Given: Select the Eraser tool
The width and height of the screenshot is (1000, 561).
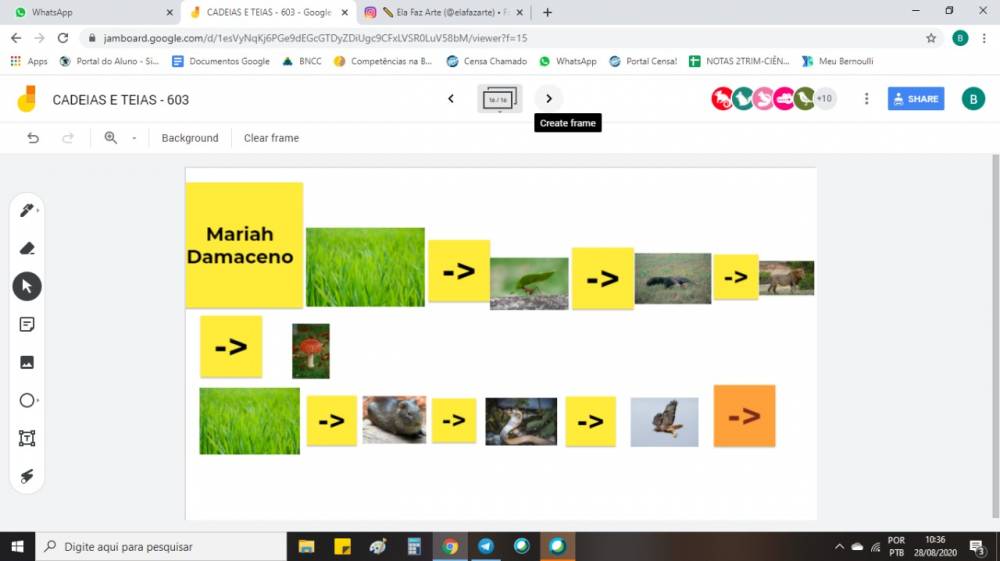Looking at the screenshot, I should (x=27, y=249).
